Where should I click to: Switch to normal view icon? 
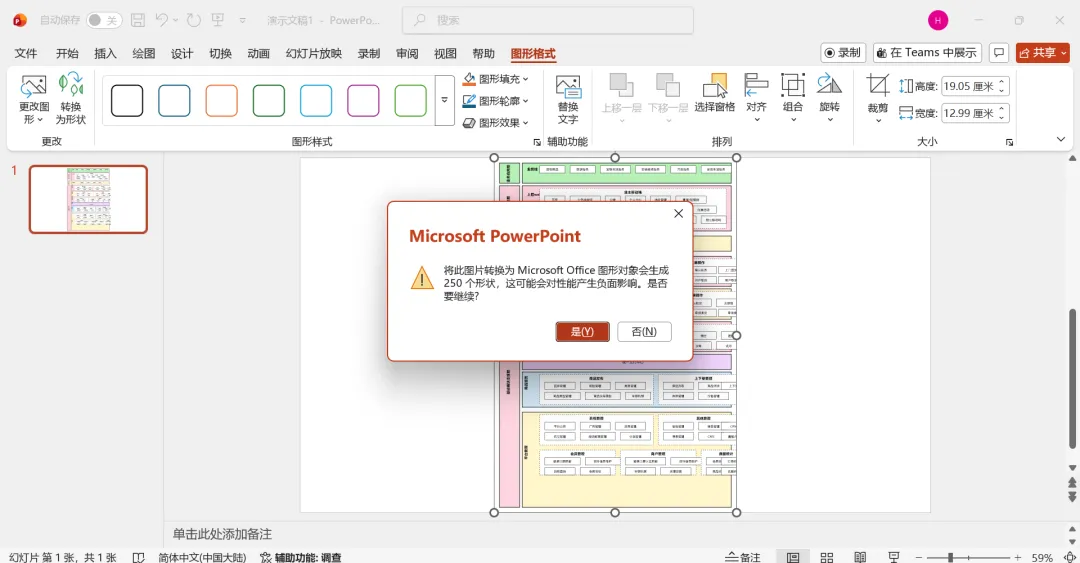click(x=793, y=557)
